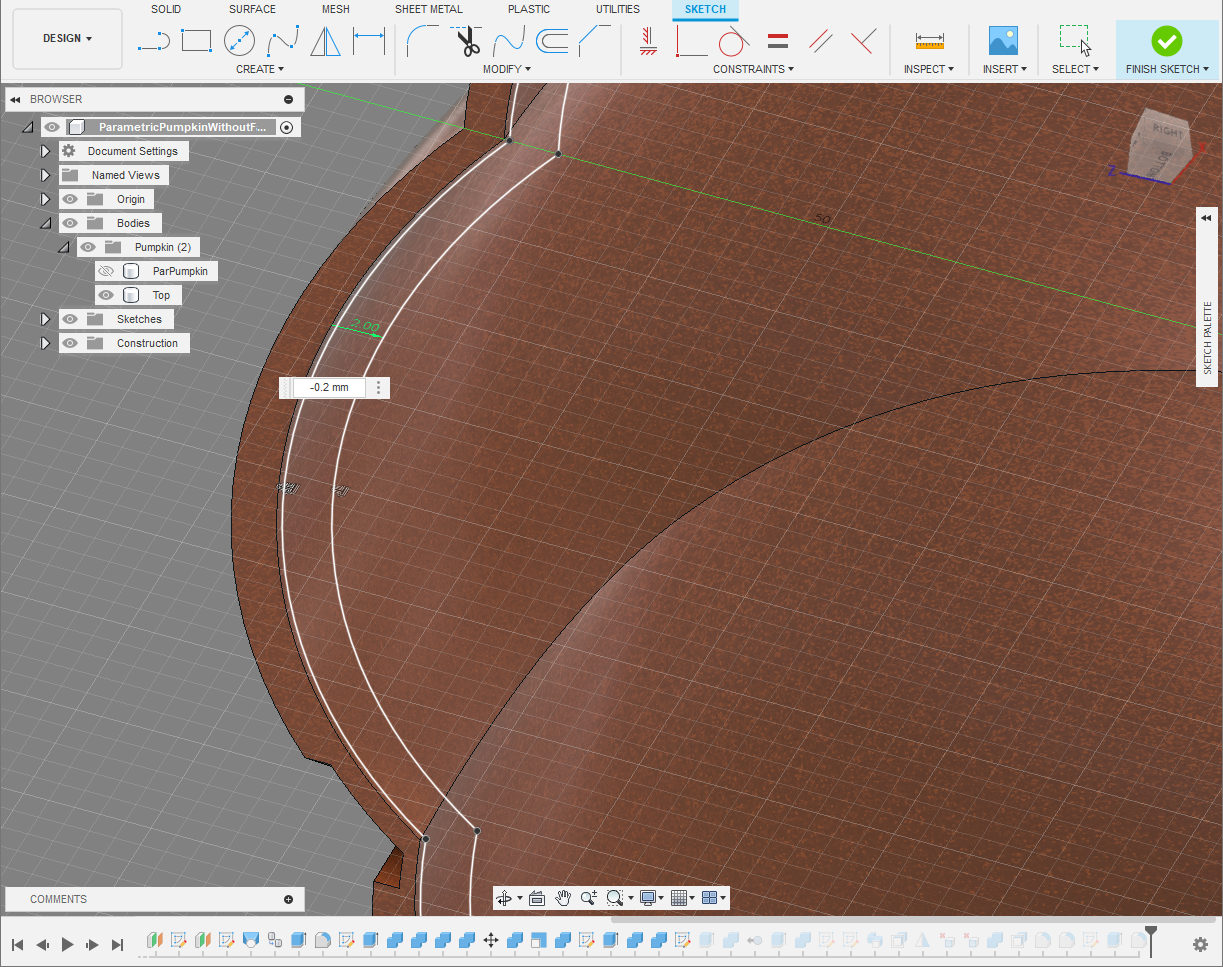Open the DESIGN workspace dropdown
This screenshot has width=1223, height=967.
(67, 38)
